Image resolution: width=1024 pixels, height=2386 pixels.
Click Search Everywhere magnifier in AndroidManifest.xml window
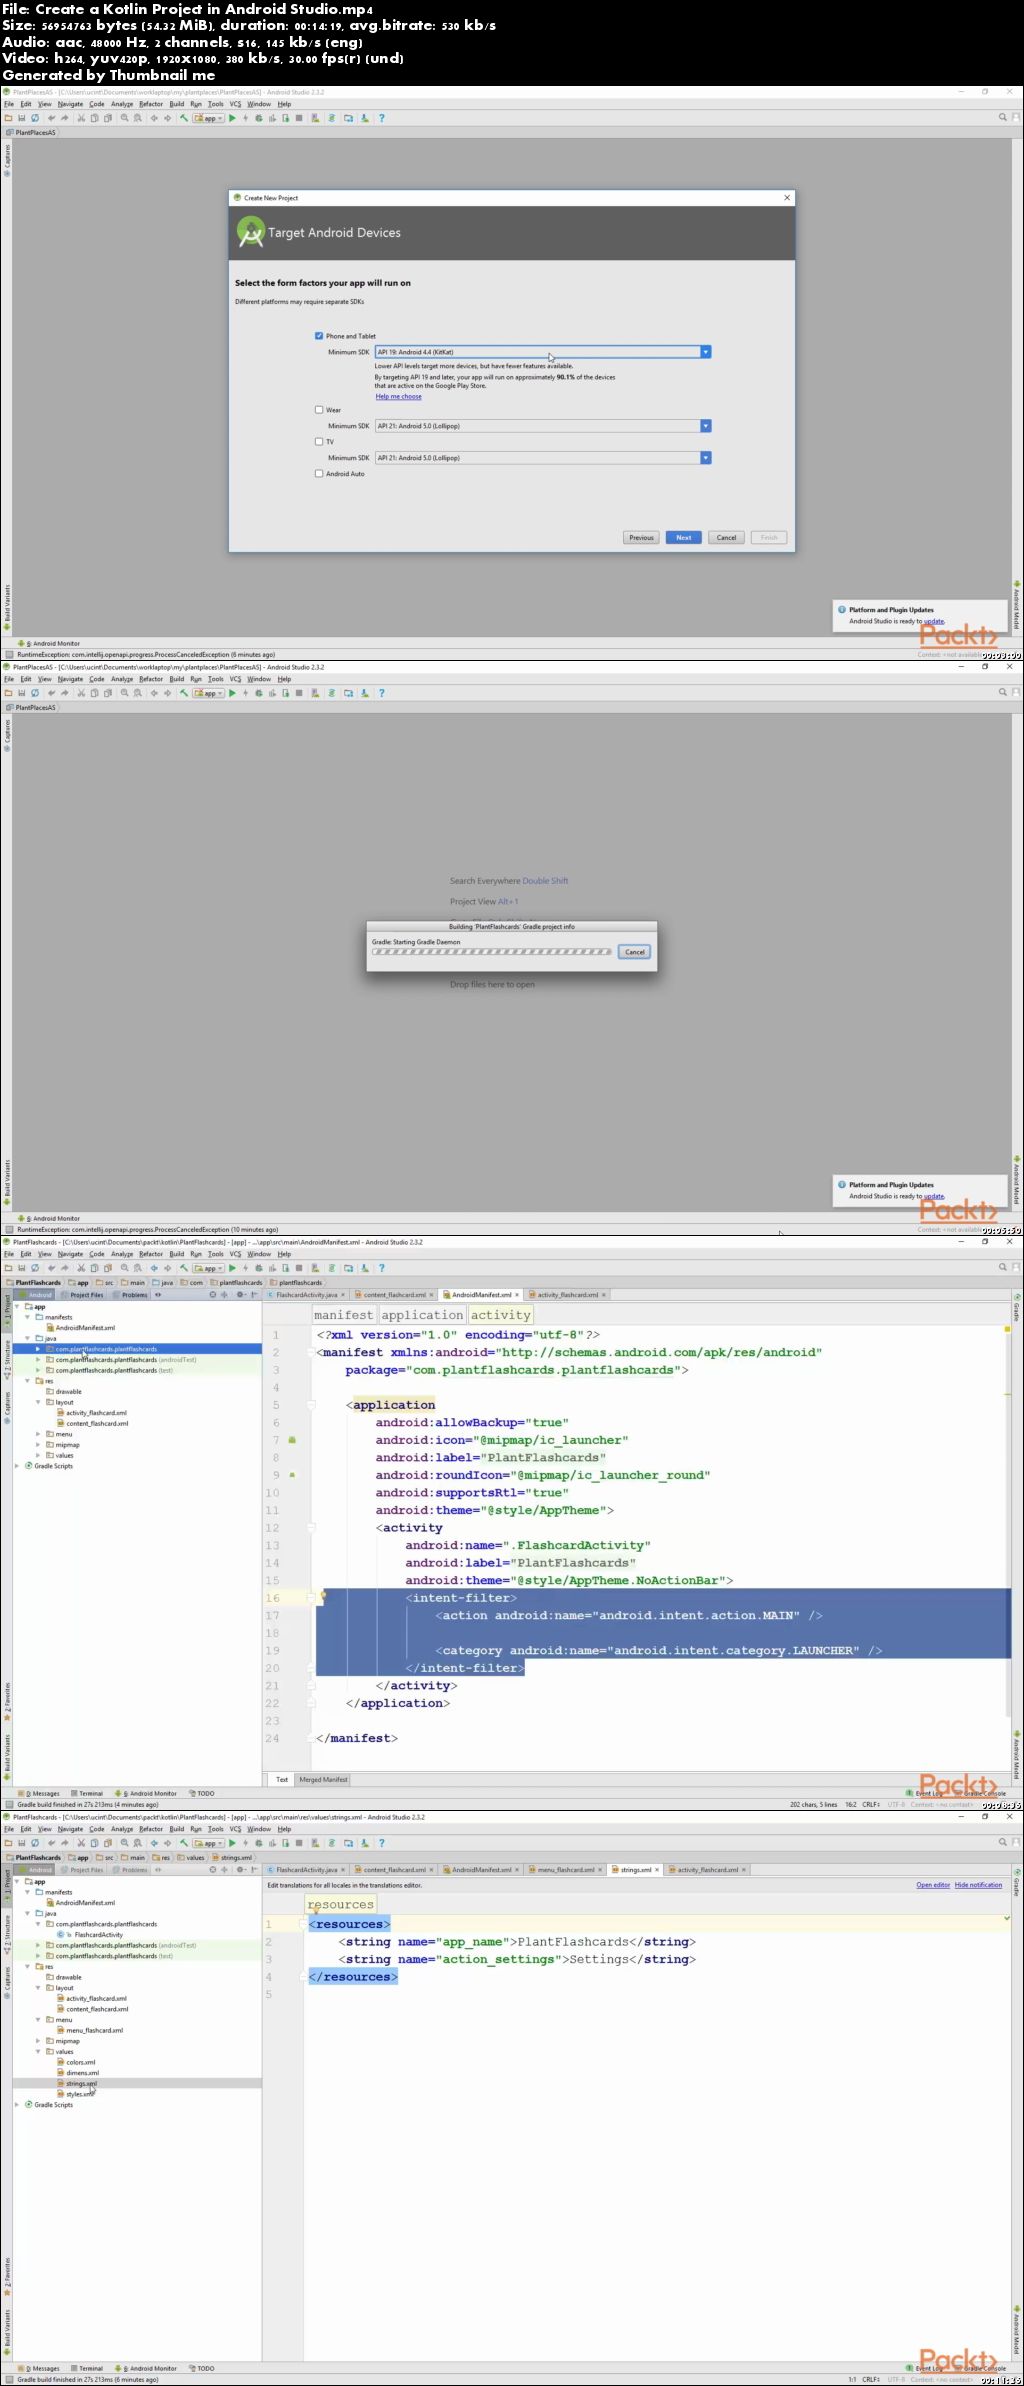tap(1003, 1267)
